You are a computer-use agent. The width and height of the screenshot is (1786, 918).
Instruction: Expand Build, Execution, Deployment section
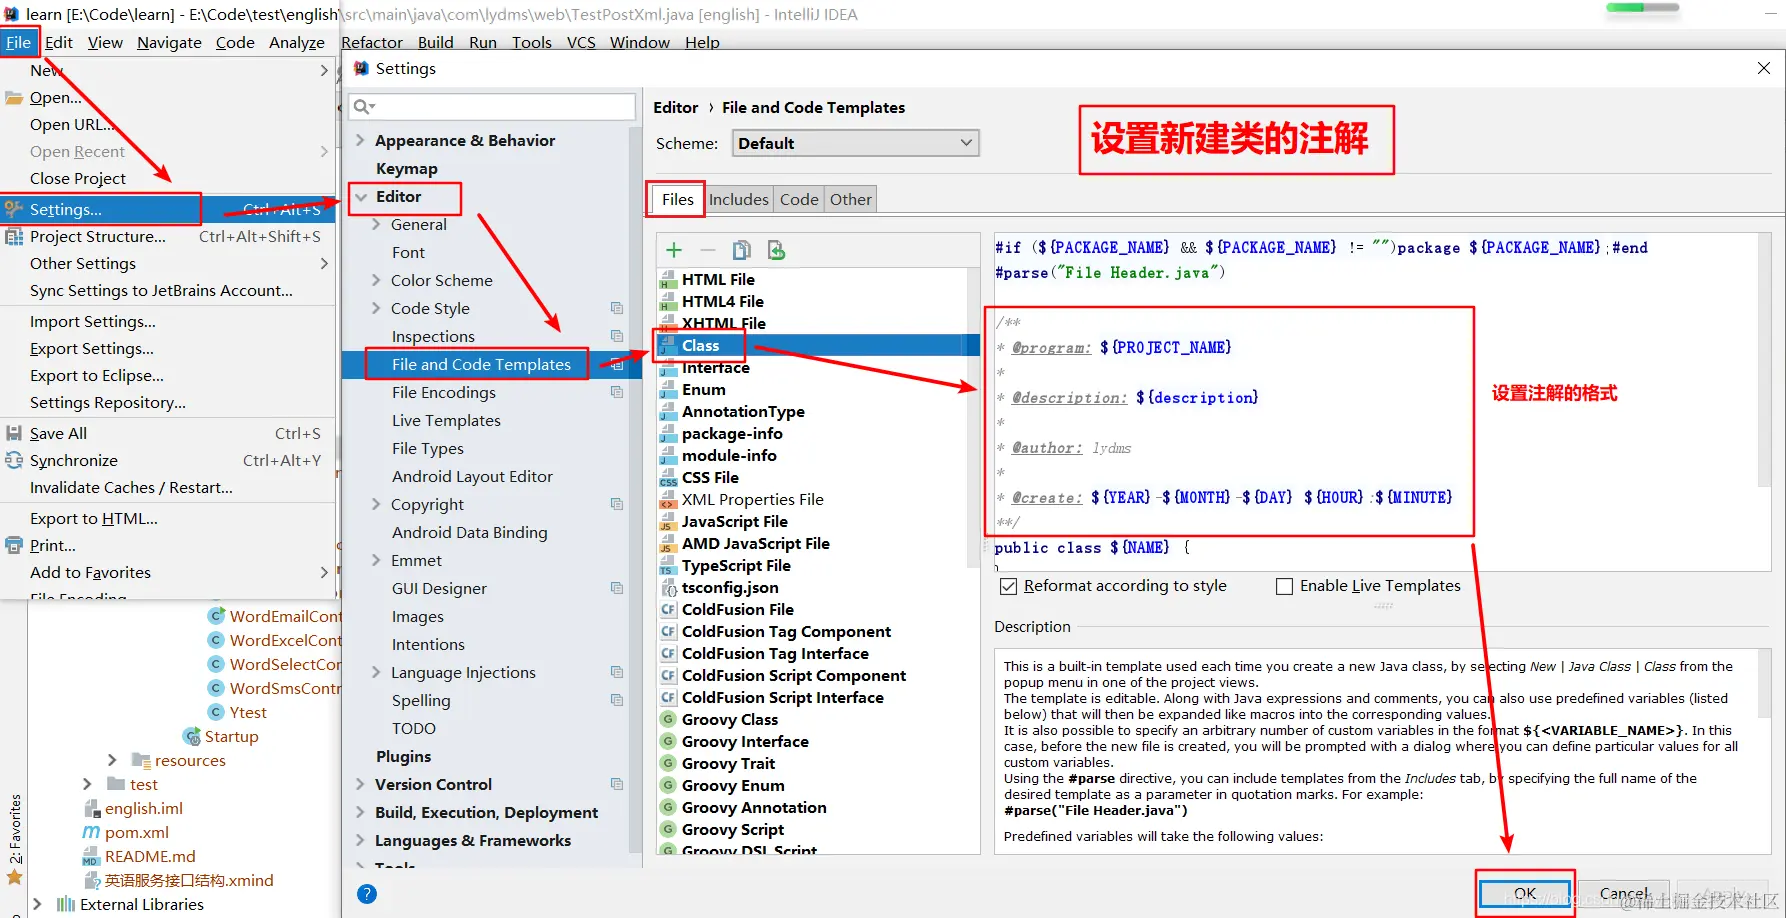pos(360,812)
